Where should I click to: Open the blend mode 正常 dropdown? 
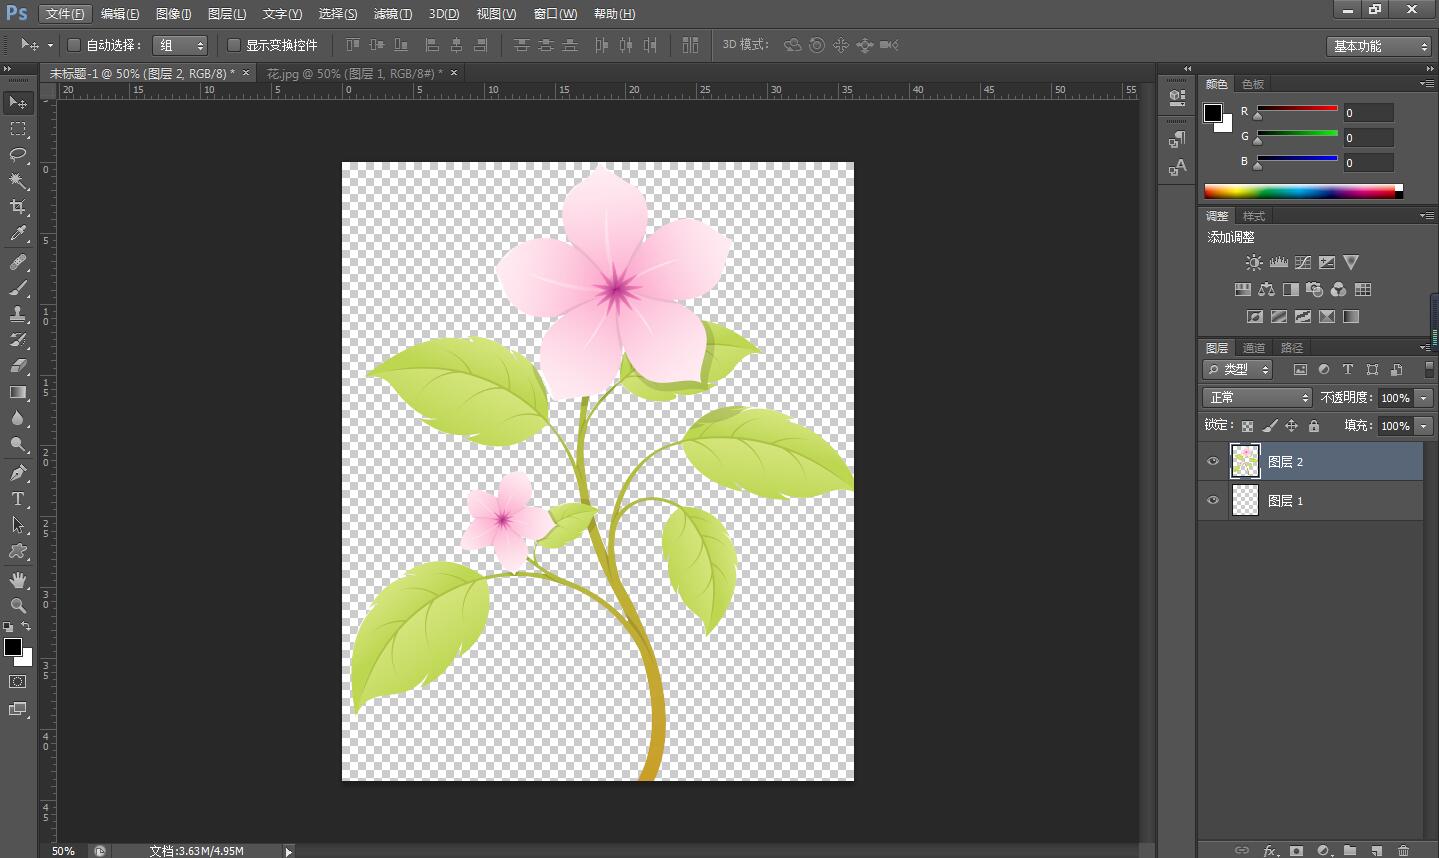(x=1257, y=398)
